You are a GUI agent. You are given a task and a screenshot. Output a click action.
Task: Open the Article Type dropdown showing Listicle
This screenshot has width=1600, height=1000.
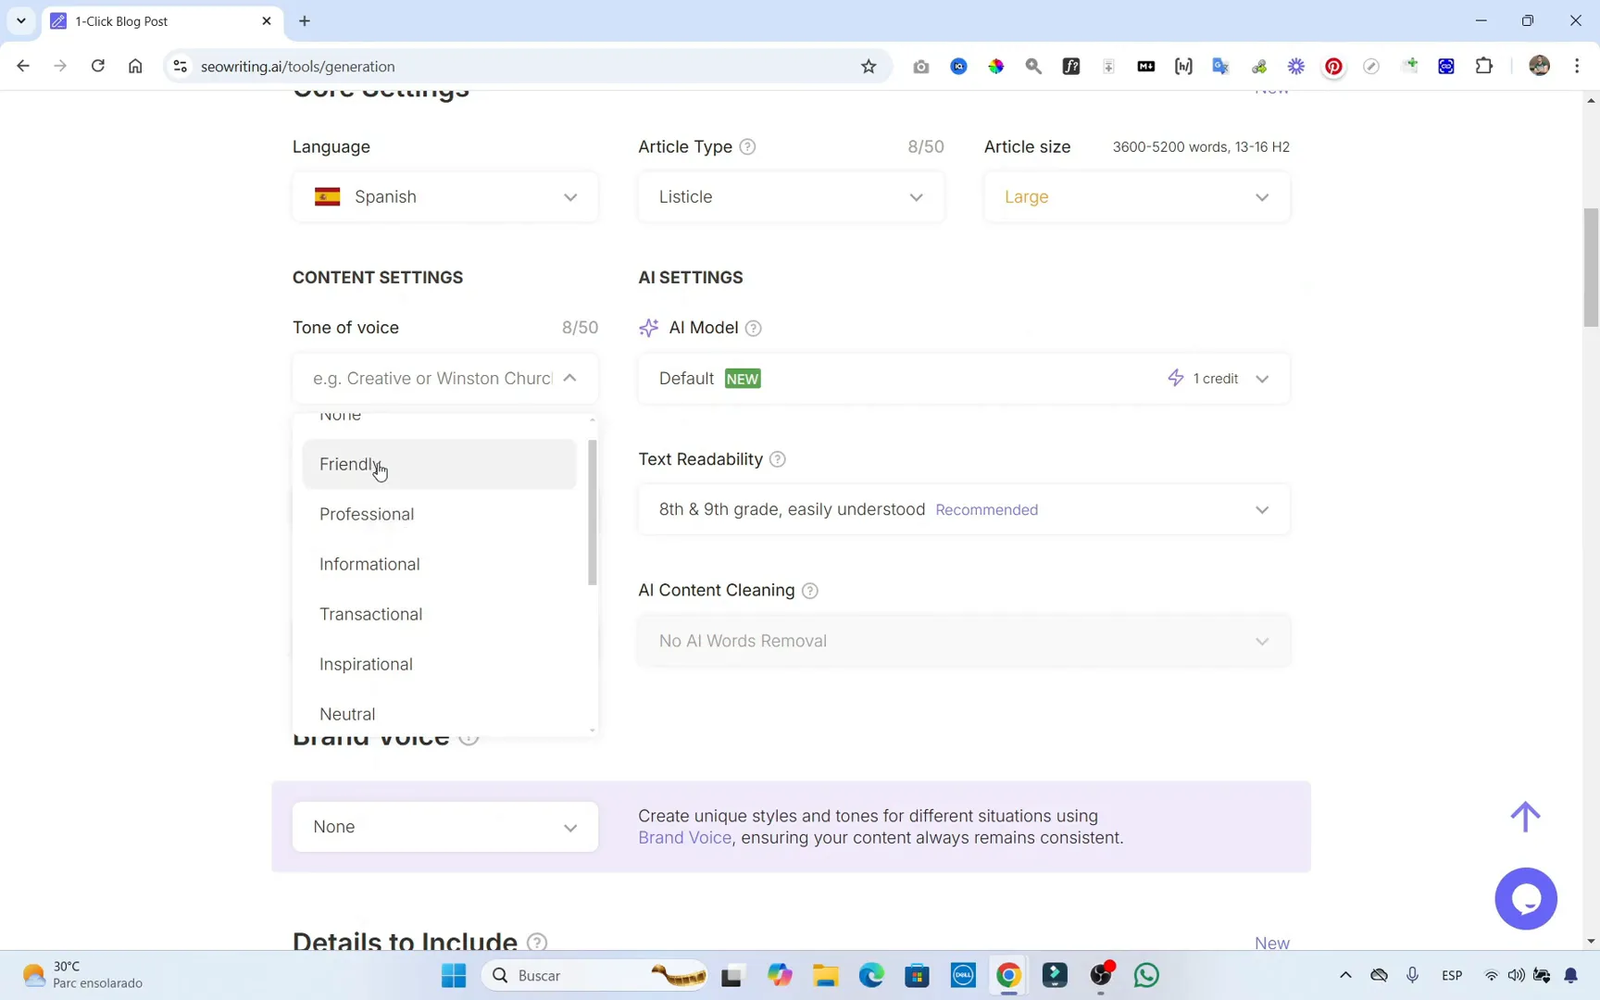(x=790, y=197)
